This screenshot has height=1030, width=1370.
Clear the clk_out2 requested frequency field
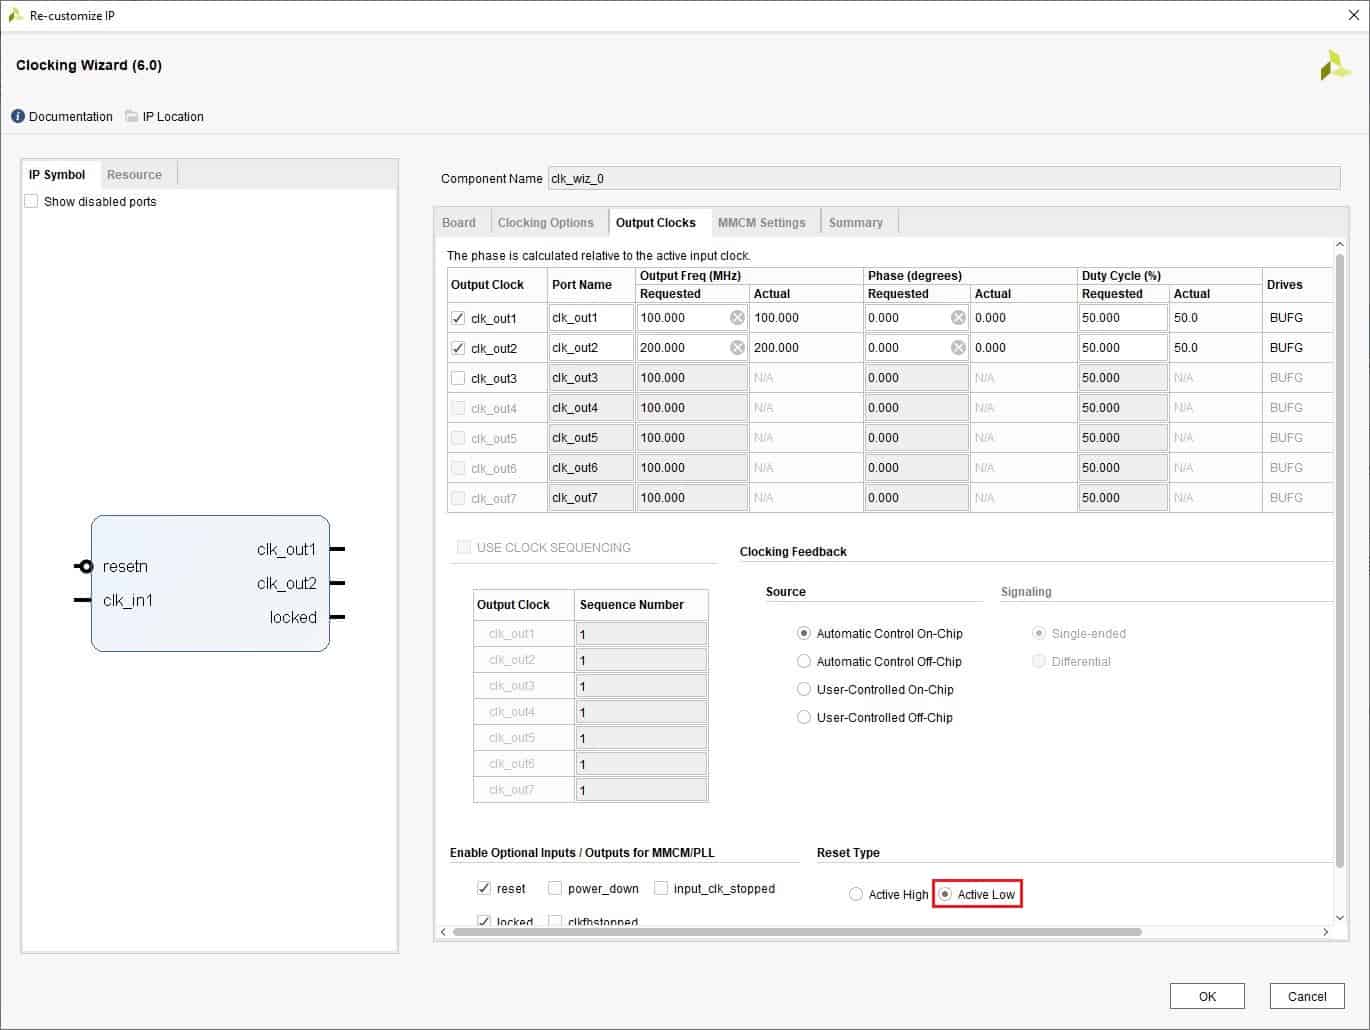pos(737,348)
